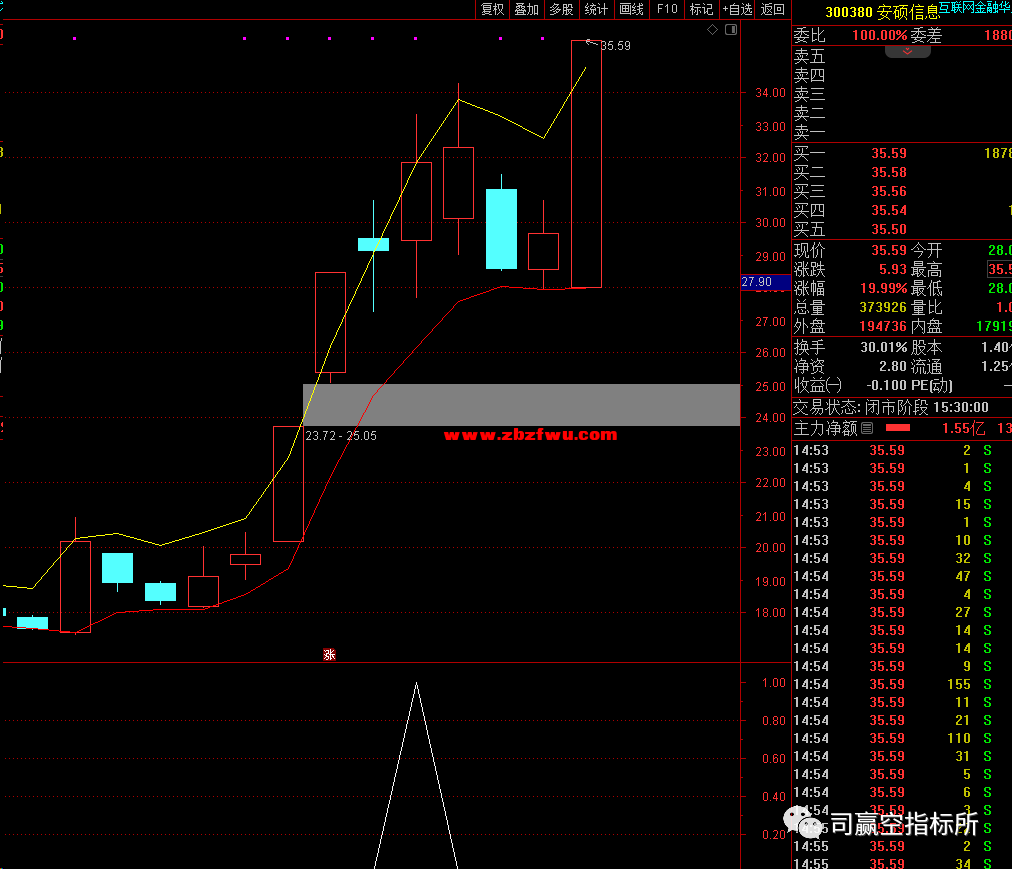
Task: Click the 主力净额 amount 1.55亿
Action: (963, 428)
